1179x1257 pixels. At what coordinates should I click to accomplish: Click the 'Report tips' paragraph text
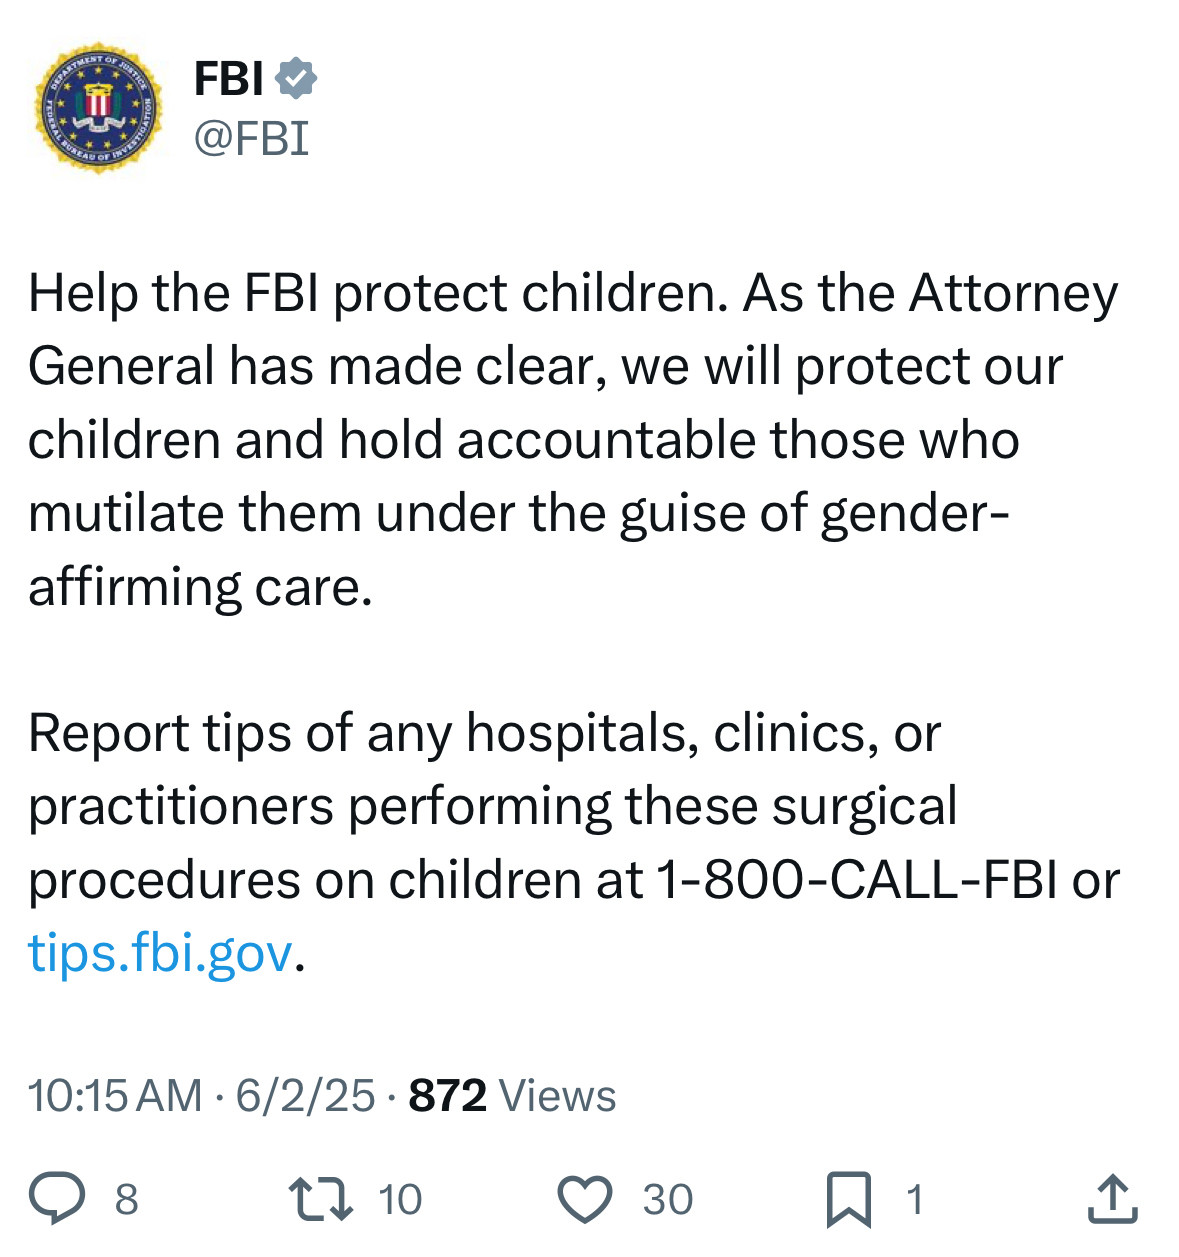pyautogui.click(x=574, y=843)
